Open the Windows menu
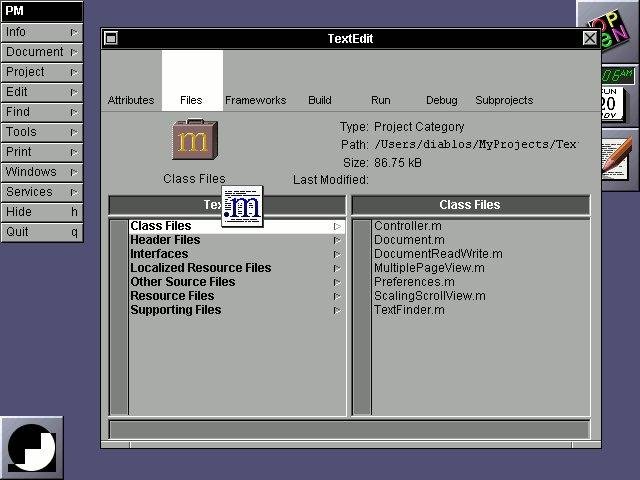The image size is (640, 480). tap(42, 172)
